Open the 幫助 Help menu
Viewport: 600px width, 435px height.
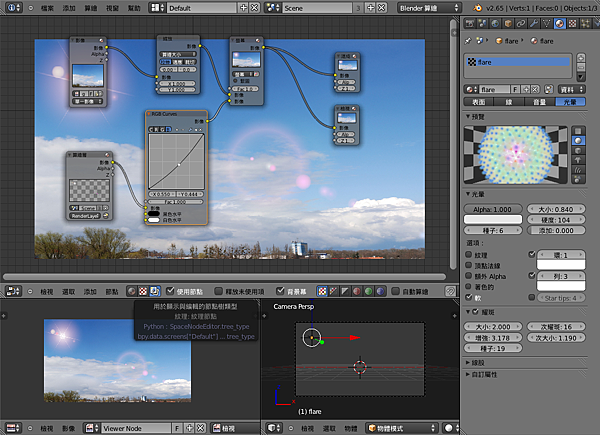pyautogui.click(x=134, y=8)
